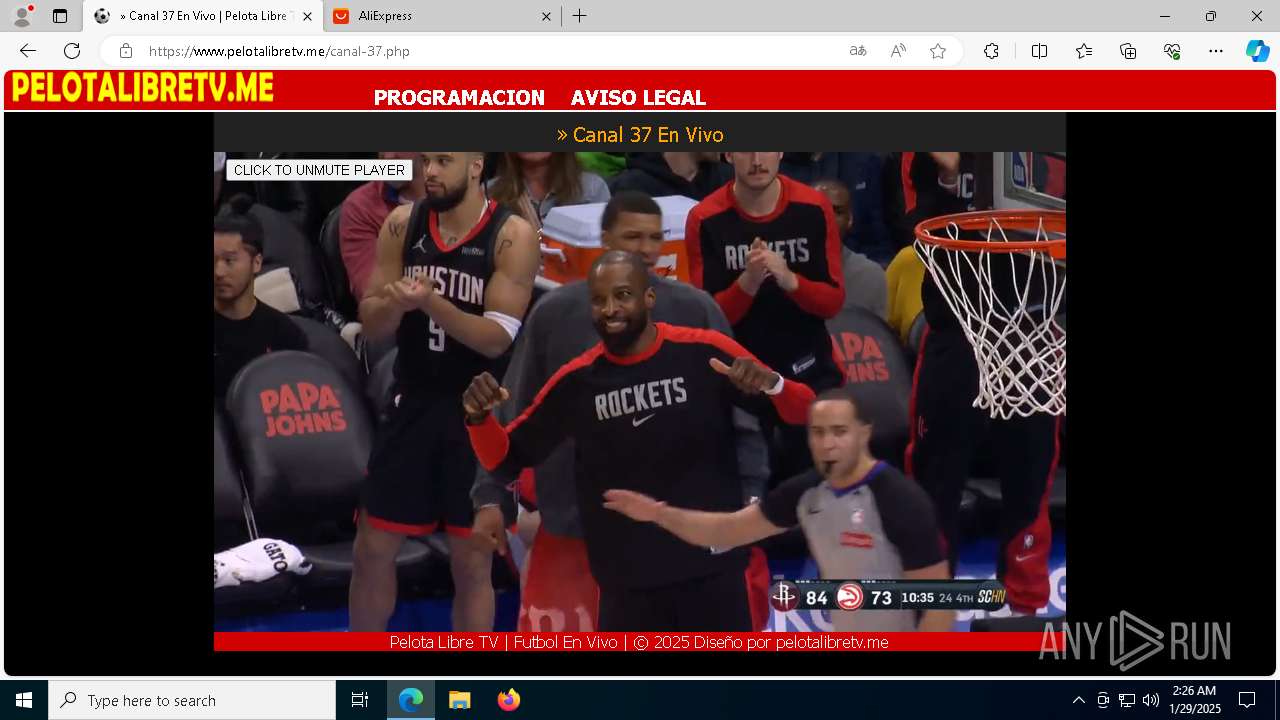Open the Copilot sidebar
Viewport: 1280px width, 720px height.
click(1257, 51)
